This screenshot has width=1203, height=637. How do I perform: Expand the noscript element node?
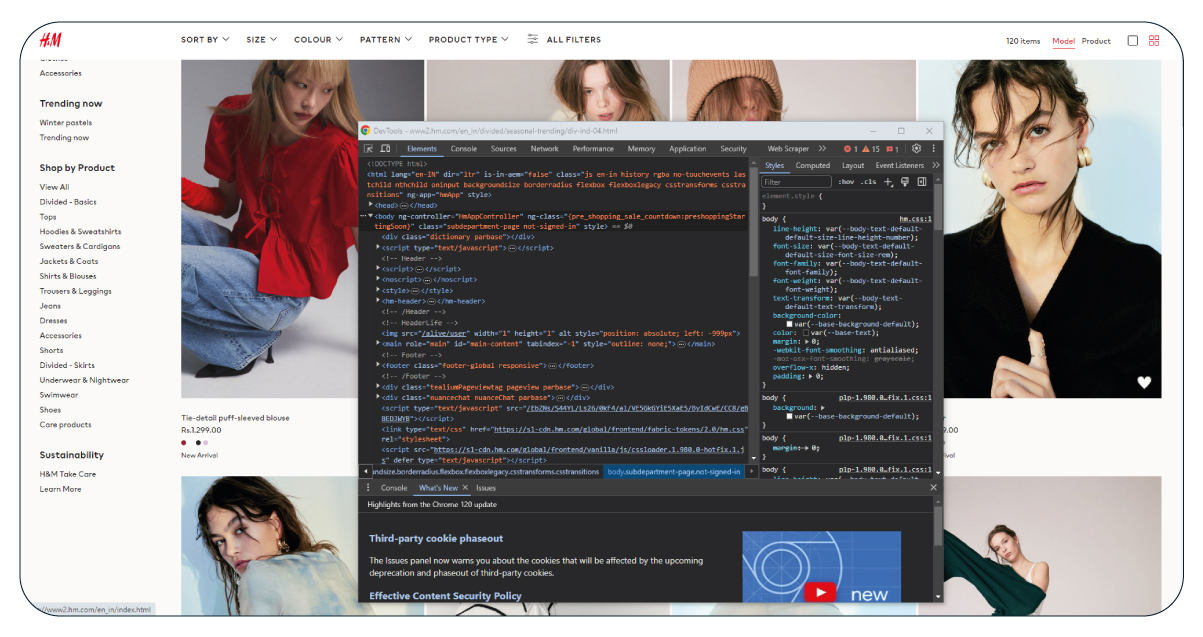pyautogui.click(x=378, y=280)
